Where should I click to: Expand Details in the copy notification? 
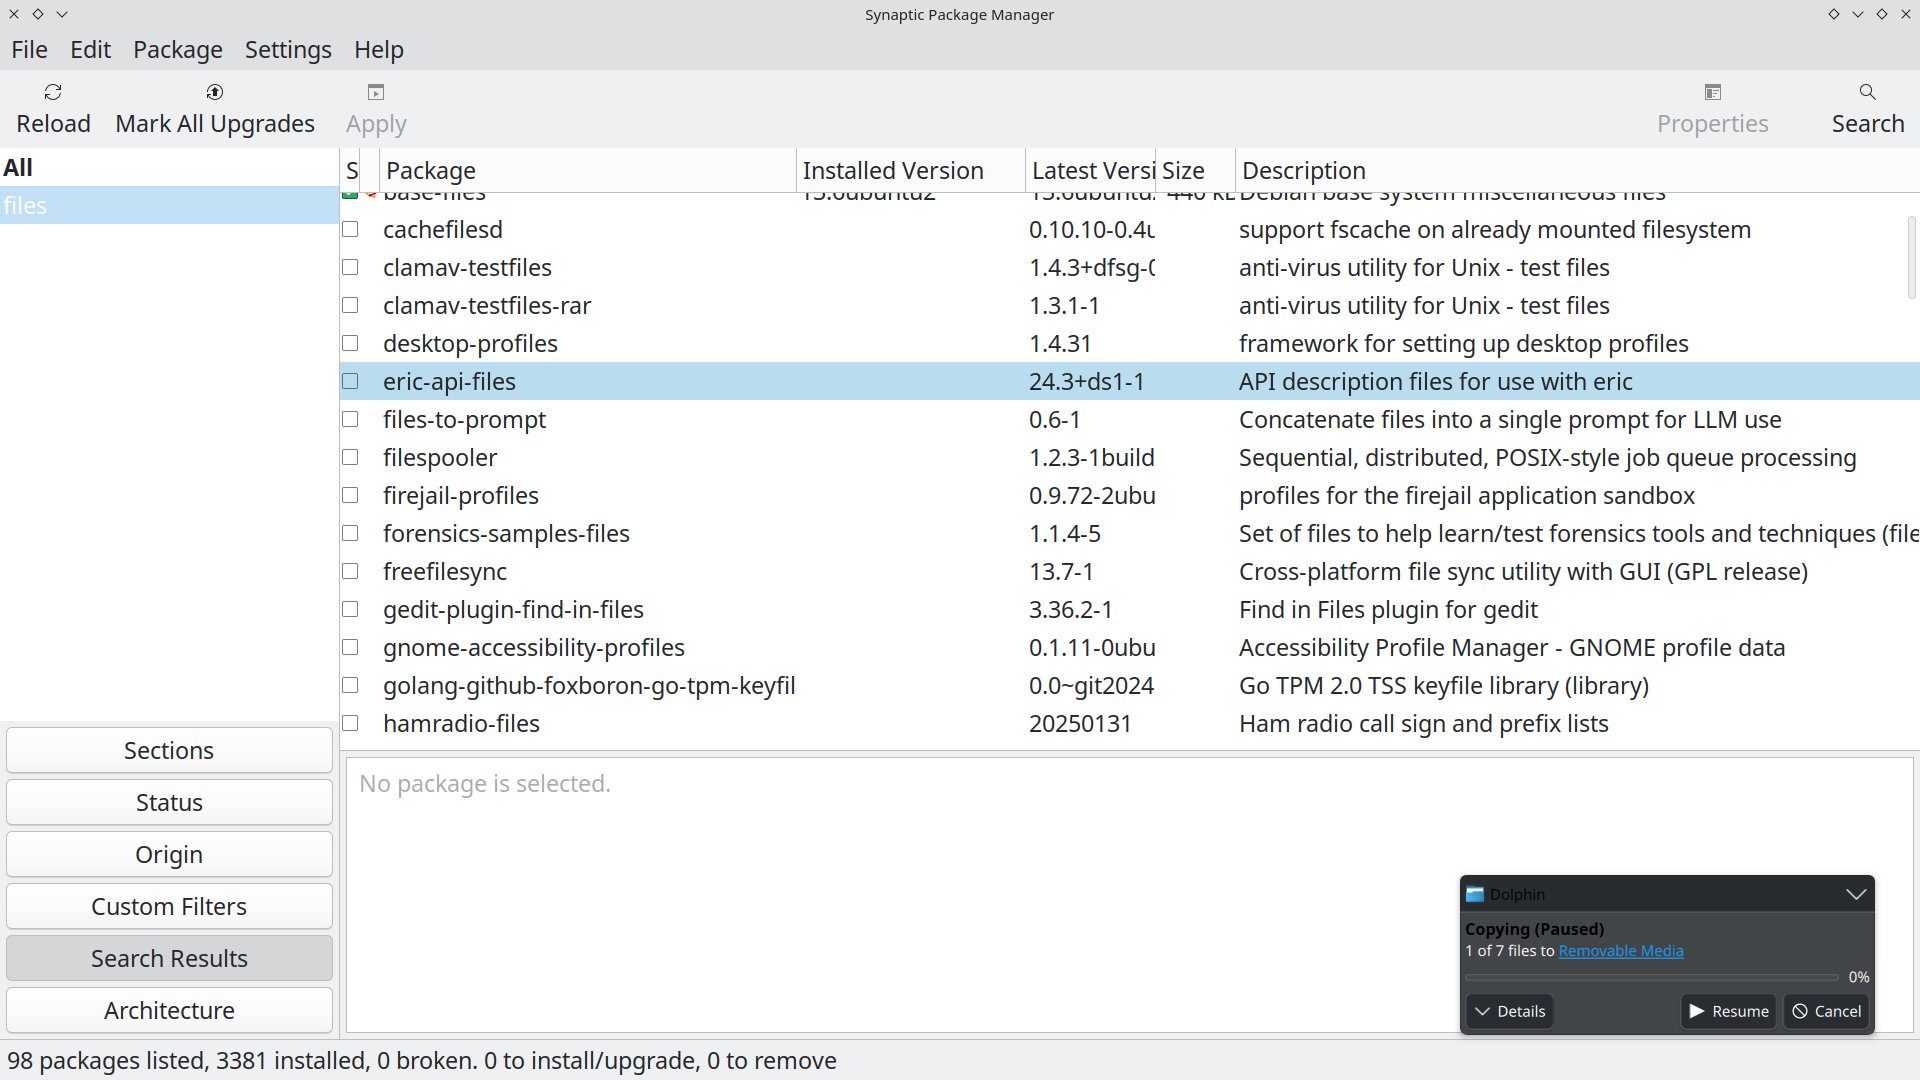pyautogui.click(x=1509, y=1011)
